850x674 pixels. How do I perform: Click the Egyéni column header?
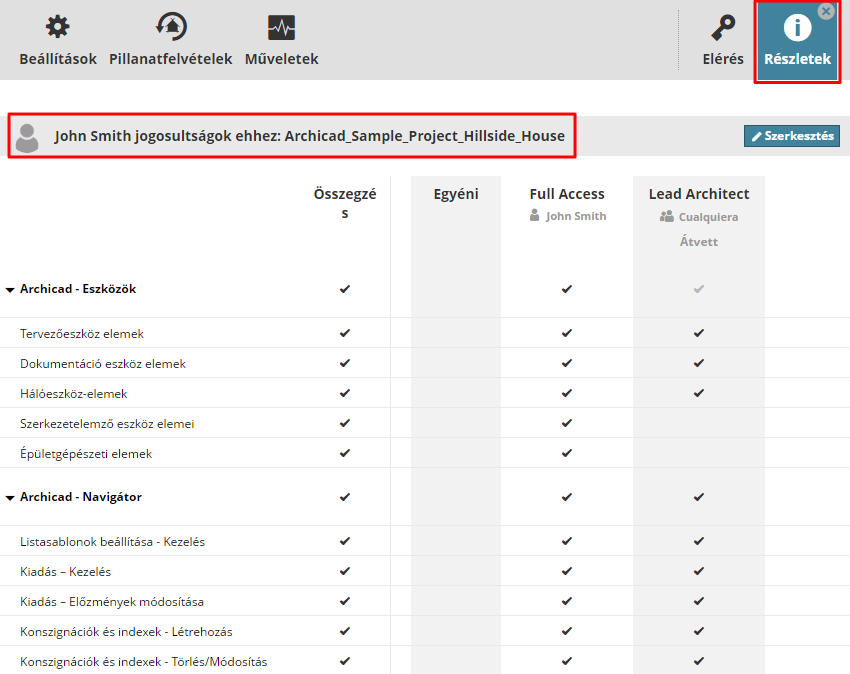point(456,194)
